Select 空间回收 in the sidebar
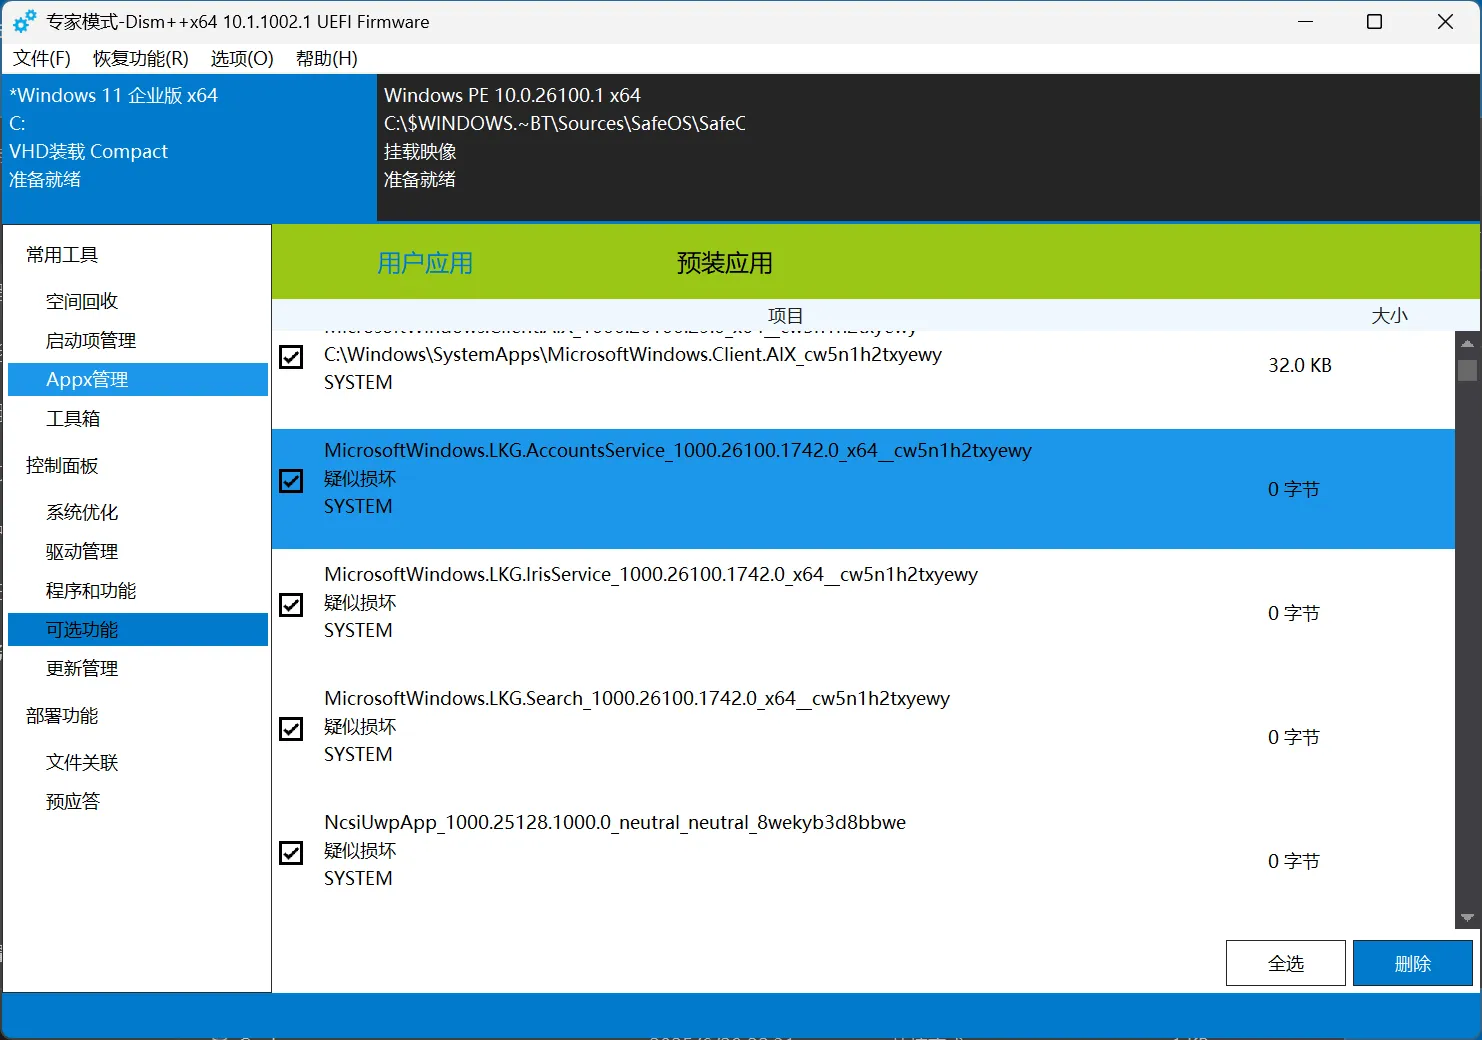Image resolution: width=1482 pixels, height=1040 pixels. tap(82, 301)
